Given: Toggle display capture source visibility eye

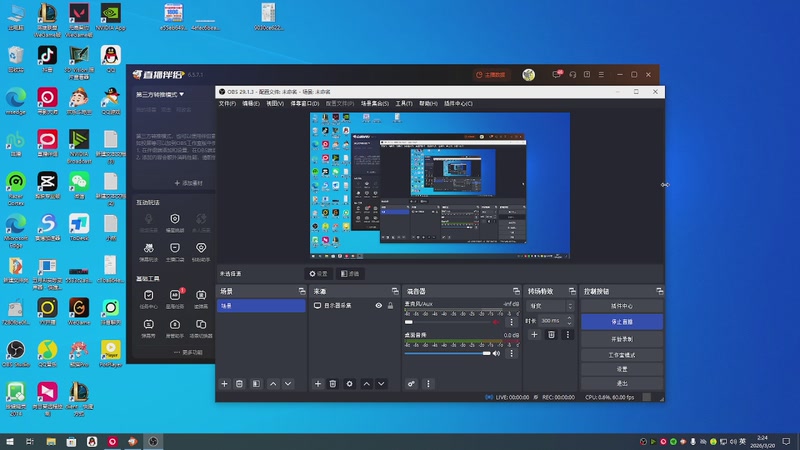Looking at the screenshot, I should [x=379, y=306].
